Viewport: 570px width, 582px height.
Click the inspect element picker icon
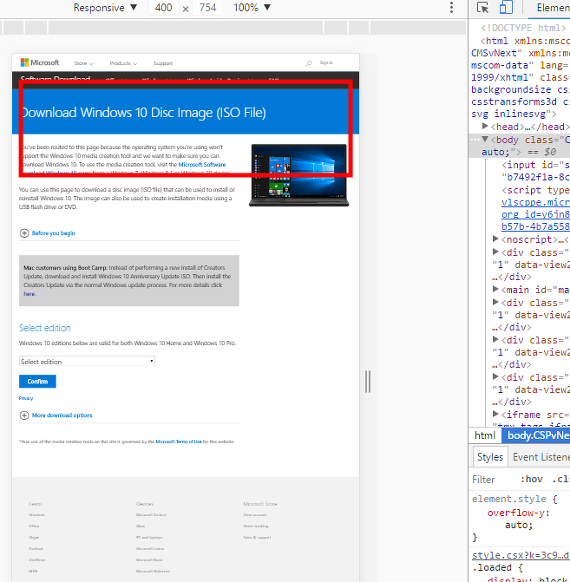pos(482,7)
